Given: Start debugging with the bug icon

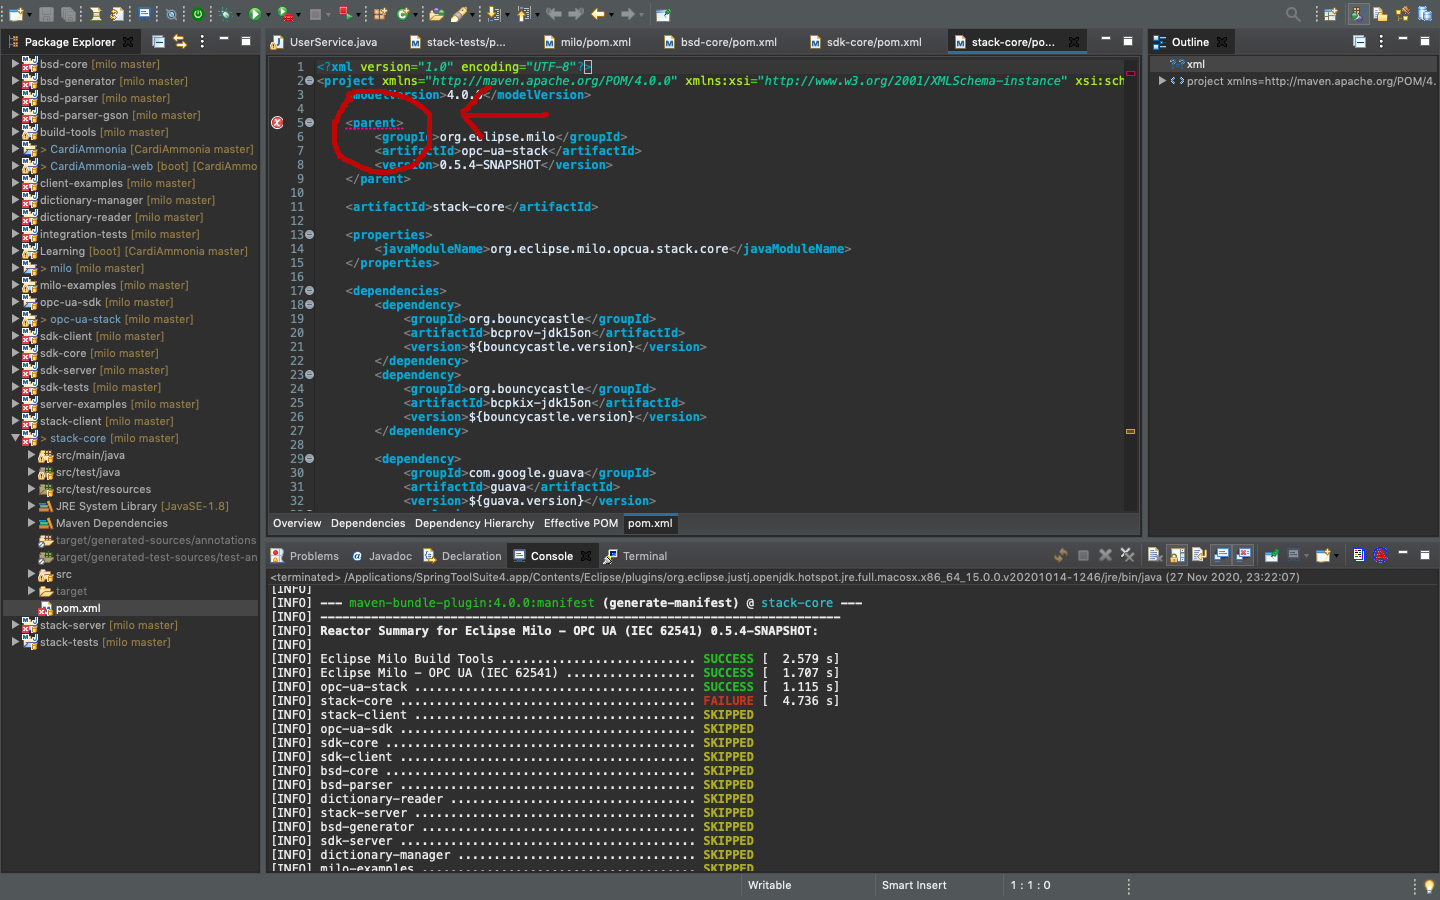Looking at the screenshot, I should coord(226,14).
